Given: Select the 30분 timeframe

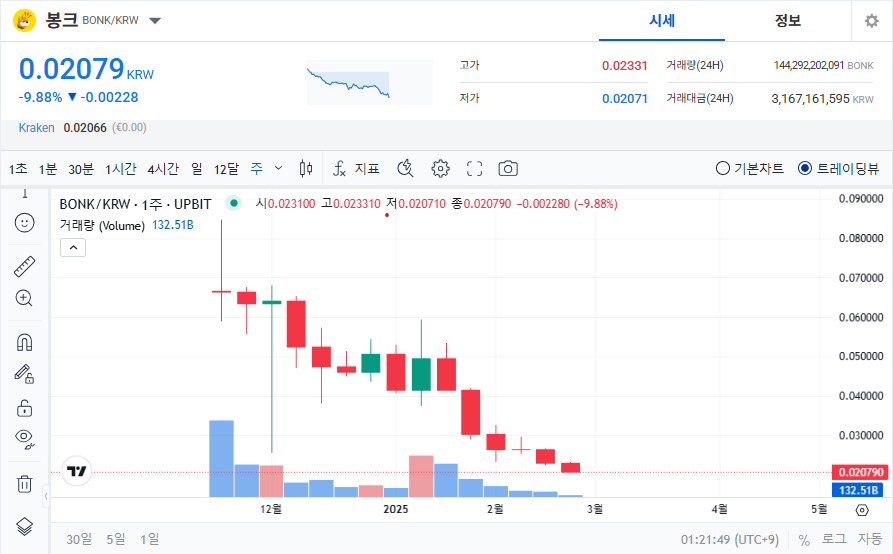Looking at the screenshot, I should click(81, 169).
